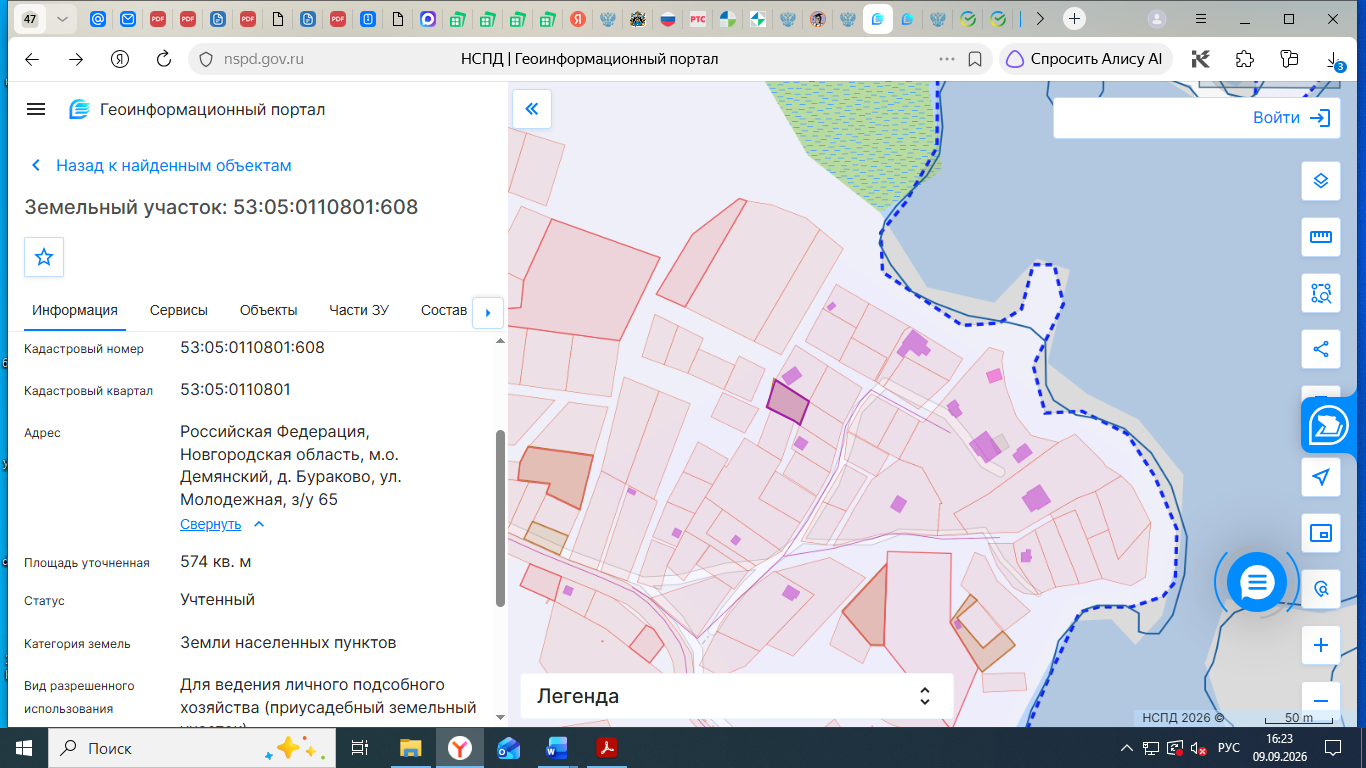1366x768 pixels.
Task: Show more tabs with the right arrow
Action: pyautogui.click(x=487, y=312)
